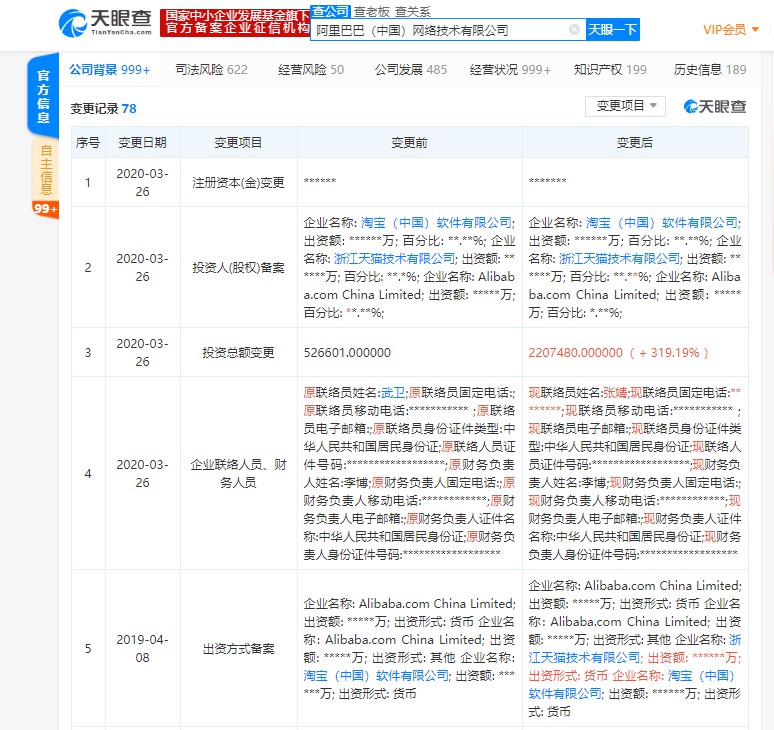Screen dimensions: 774x730
Task: Select the 注册资本(金)变更 cell
Action: point(238,183)
